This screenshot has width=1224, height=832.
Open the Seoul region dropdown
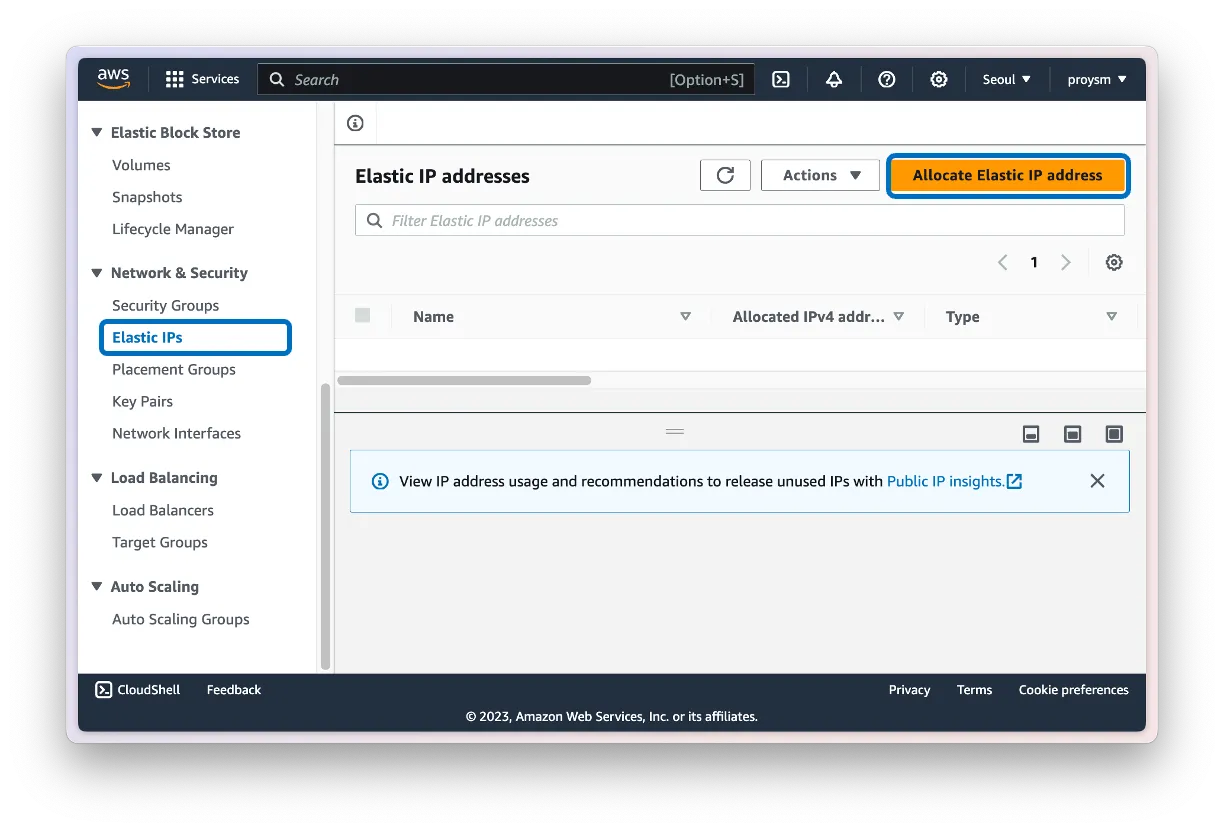[1006, 79]
